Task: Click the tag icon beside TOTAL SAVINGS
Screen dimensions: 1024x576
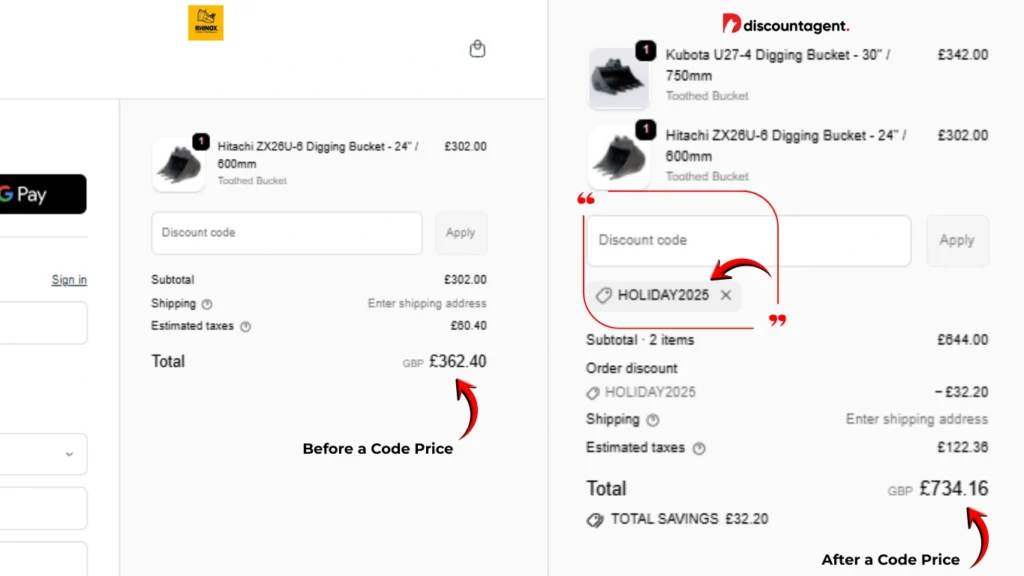Action: [595, 520]
